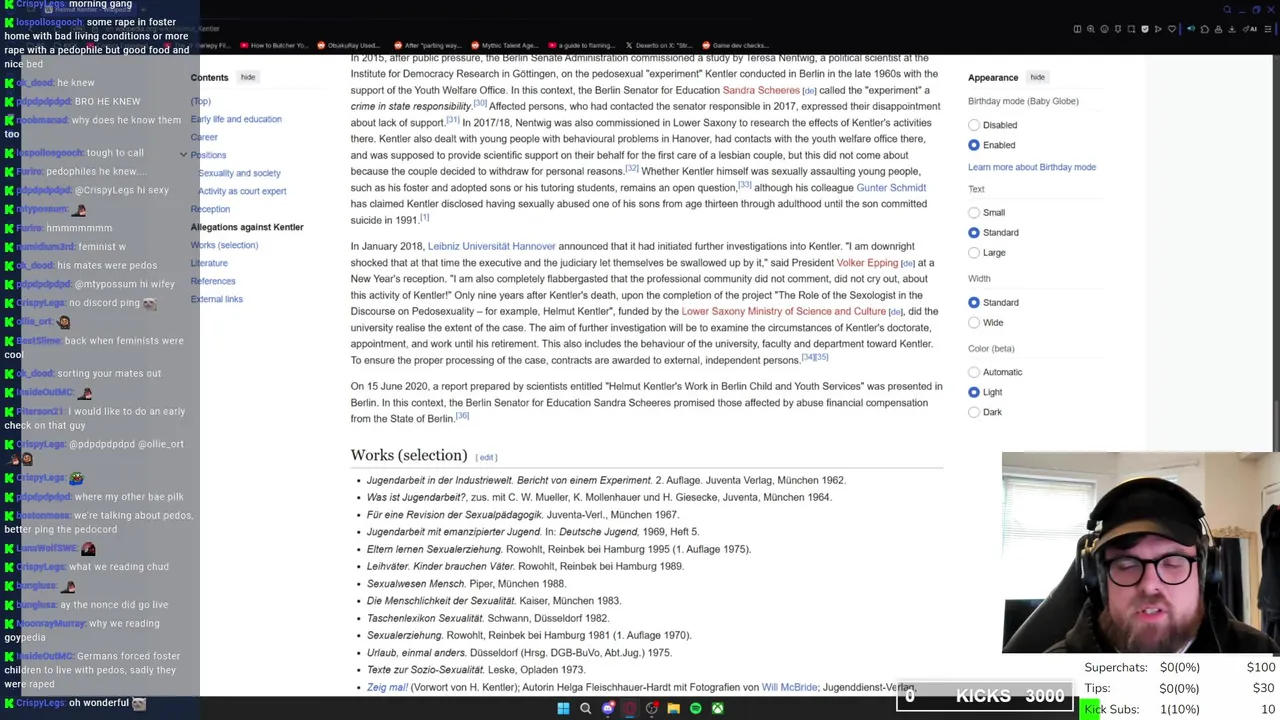
Task: Click chat message 'BRO HE KNEW'
Action: pyautogui.click(x=107, y=101)
